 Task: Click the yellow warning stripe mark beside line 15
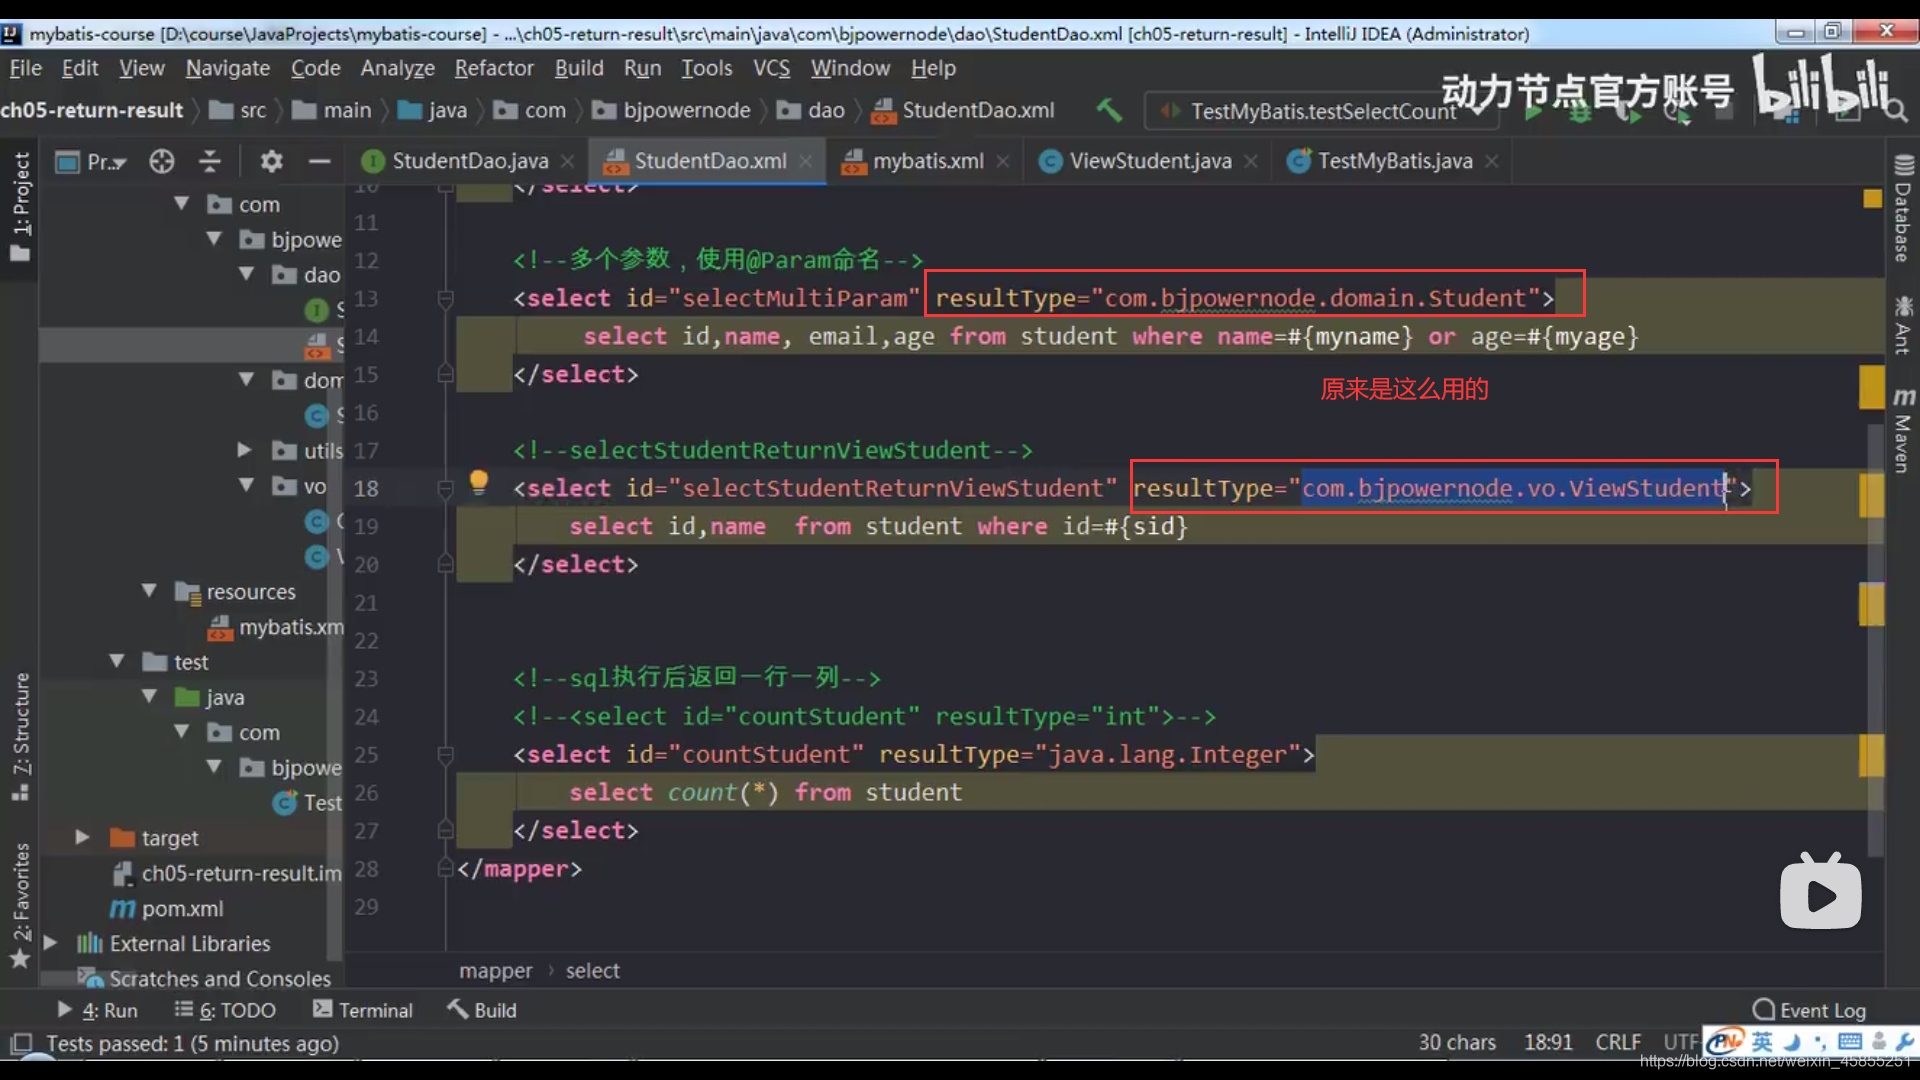pyautogui.click(x=1871, y=387)
